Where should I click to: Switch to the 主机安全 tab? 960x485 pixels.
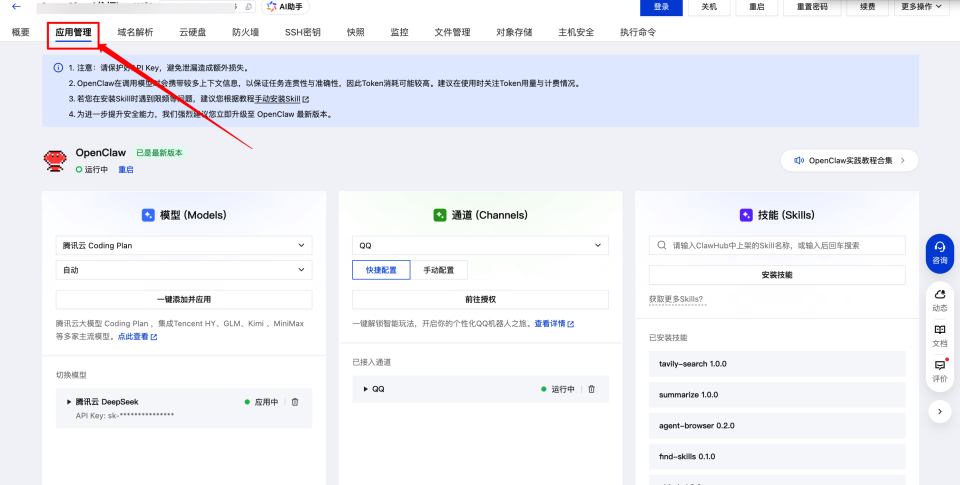point(576,32)
